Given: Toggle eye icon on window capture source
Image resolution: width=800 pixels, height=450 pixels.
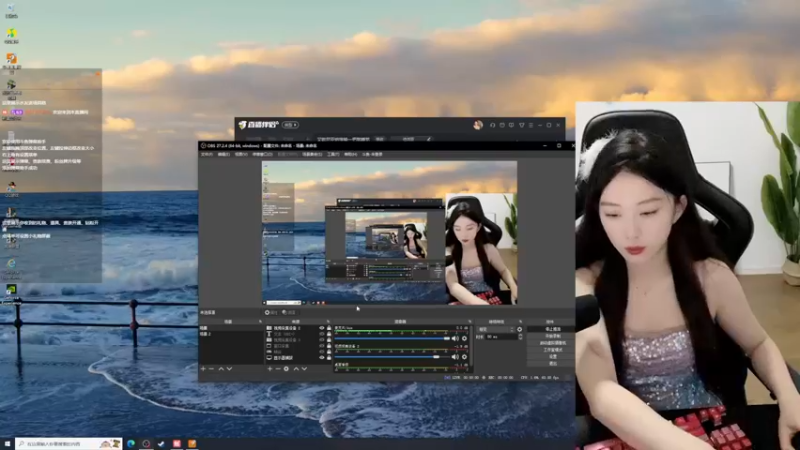Looking at the screenshot, I should pos(322,345).
